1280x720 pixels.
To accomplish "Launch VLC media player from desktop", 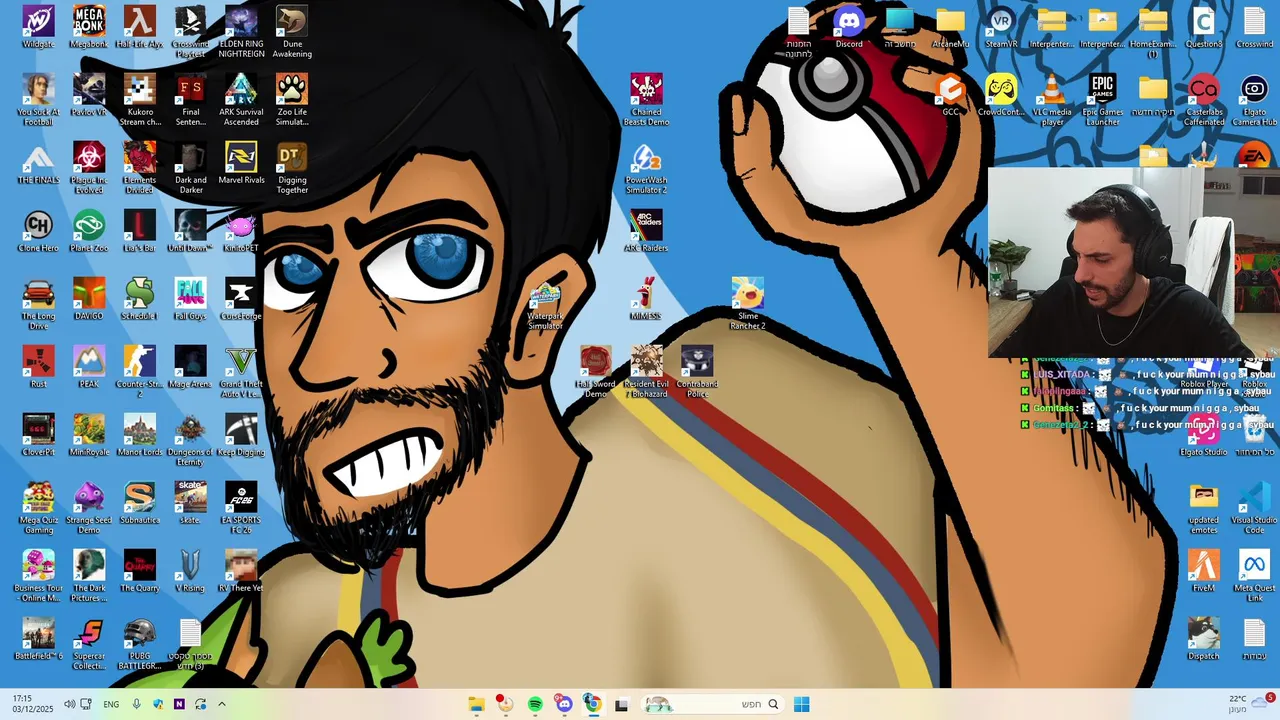I will tap(1052, 100).
